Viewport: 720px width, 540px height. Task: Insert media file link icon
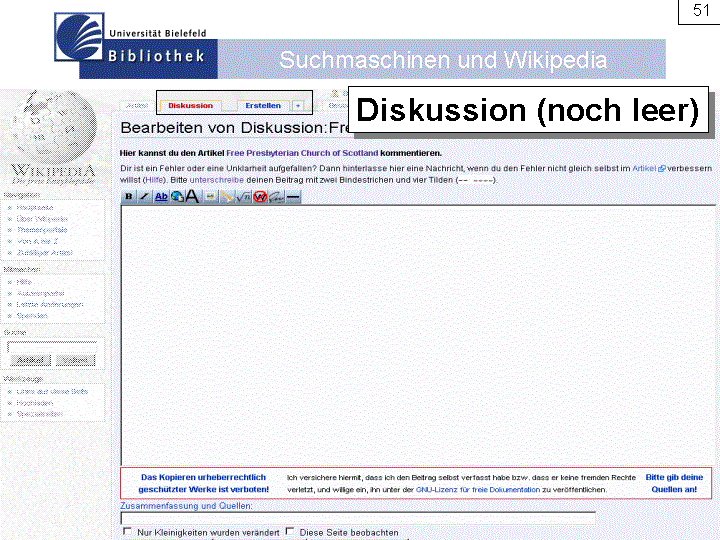click(x=226, y=197)
